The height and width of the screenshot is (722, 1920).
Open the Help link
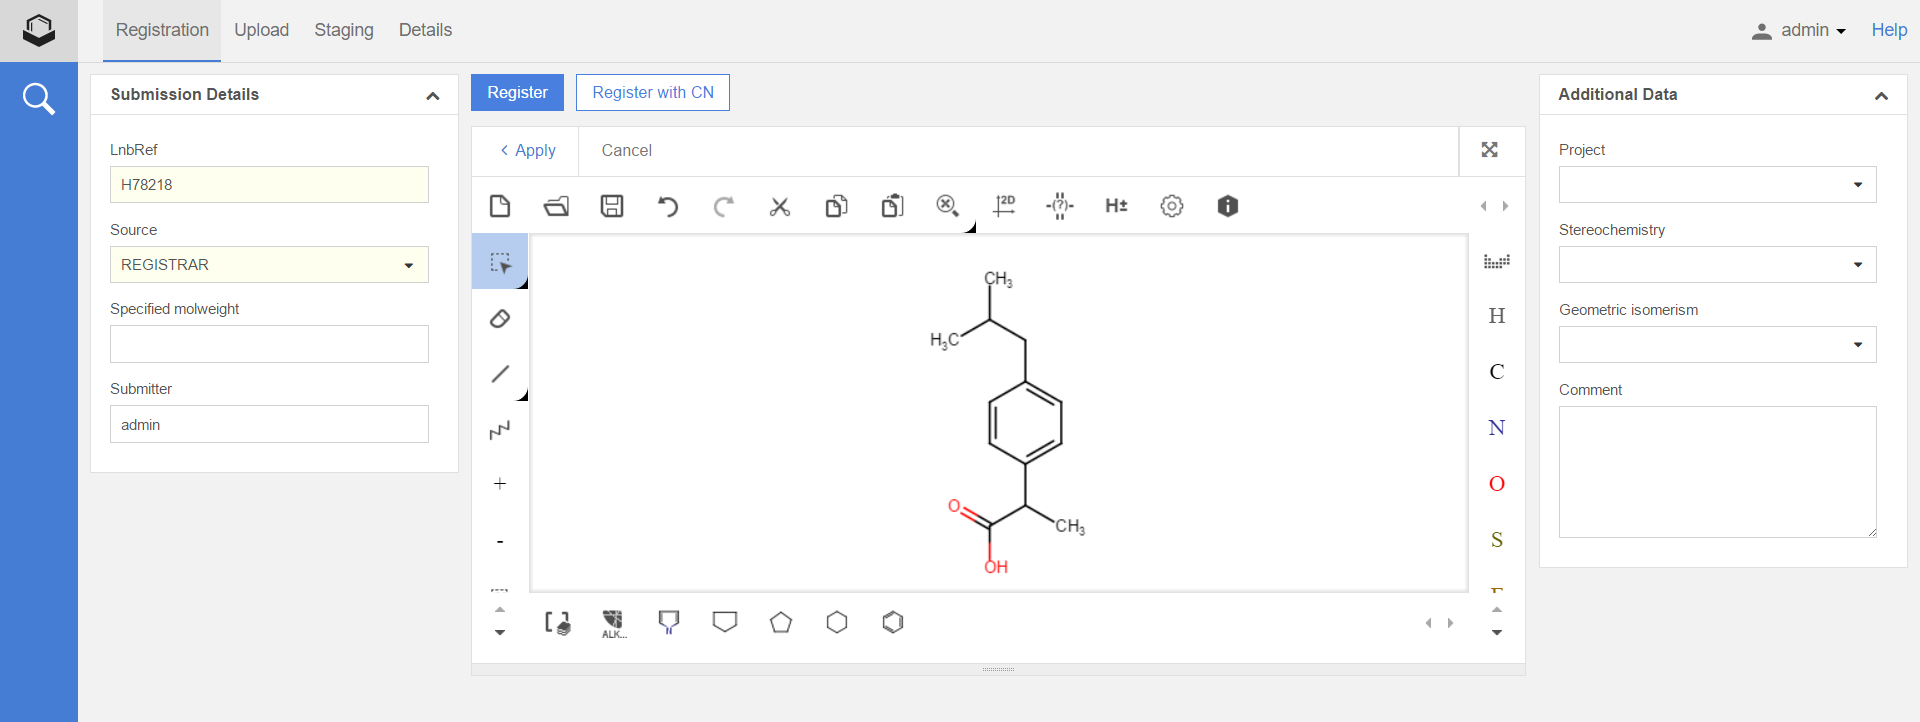pyautogui.click(x=1888, y=30)
